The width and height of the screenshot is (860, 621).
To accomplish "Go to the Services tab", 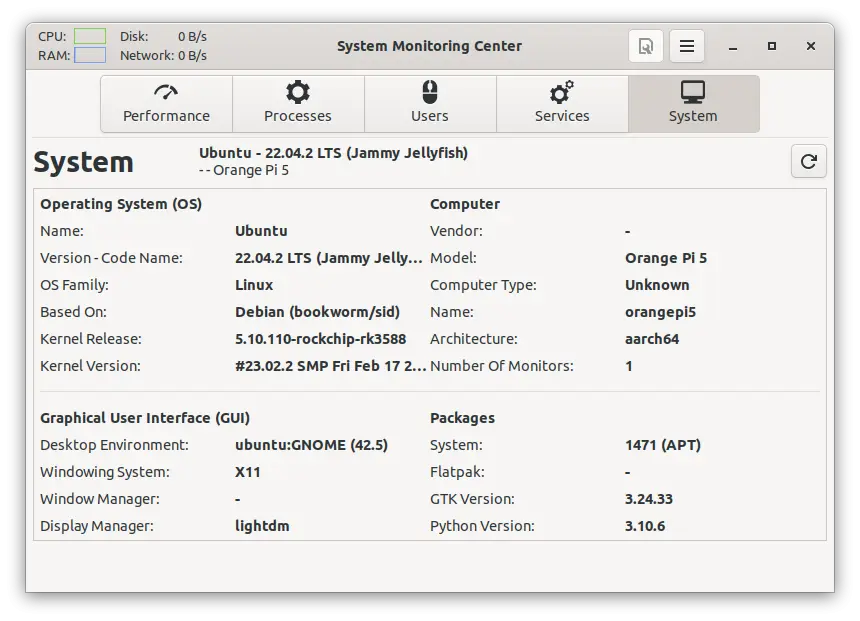I will [x=562, y=104].
